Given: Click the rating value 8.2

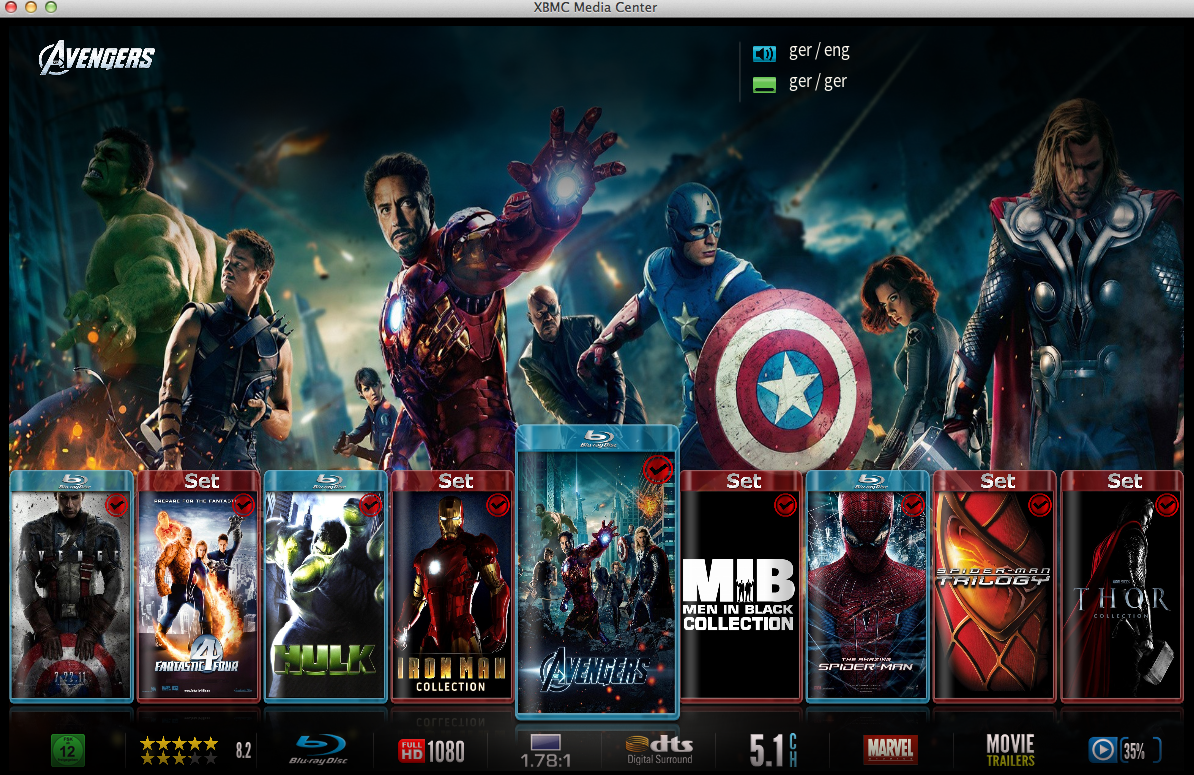Looking at the screenshot, I should pyautogui.click(x=243, y=751).
